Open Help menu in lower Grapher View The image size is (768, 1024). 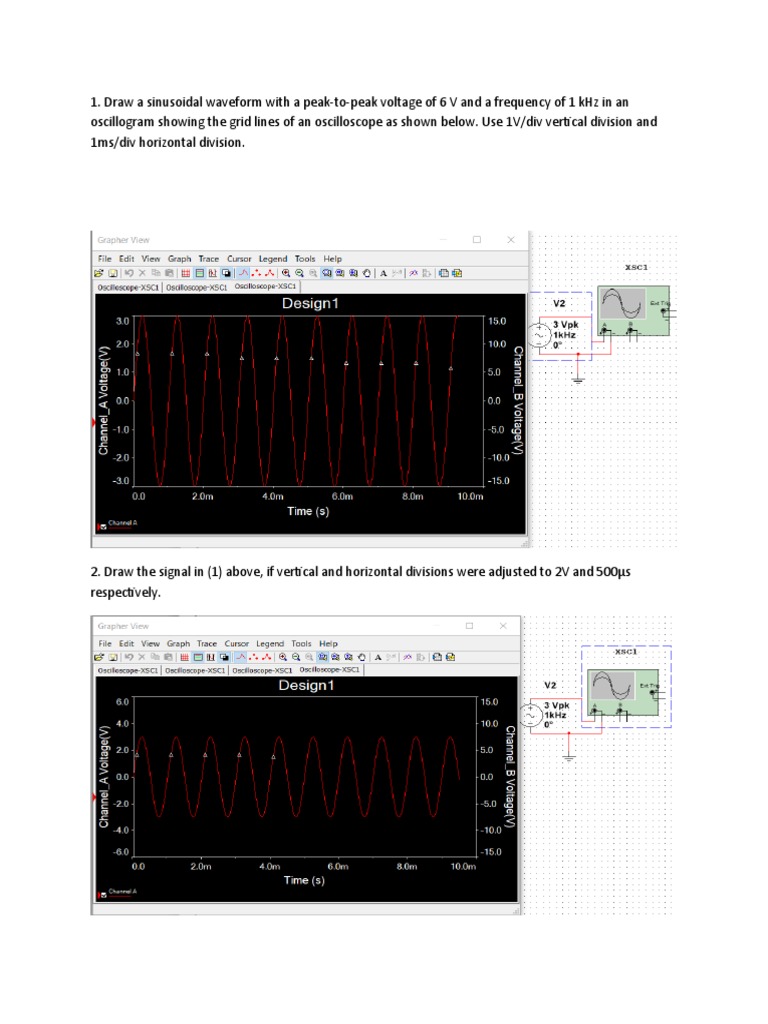click(x=328, y=643)
